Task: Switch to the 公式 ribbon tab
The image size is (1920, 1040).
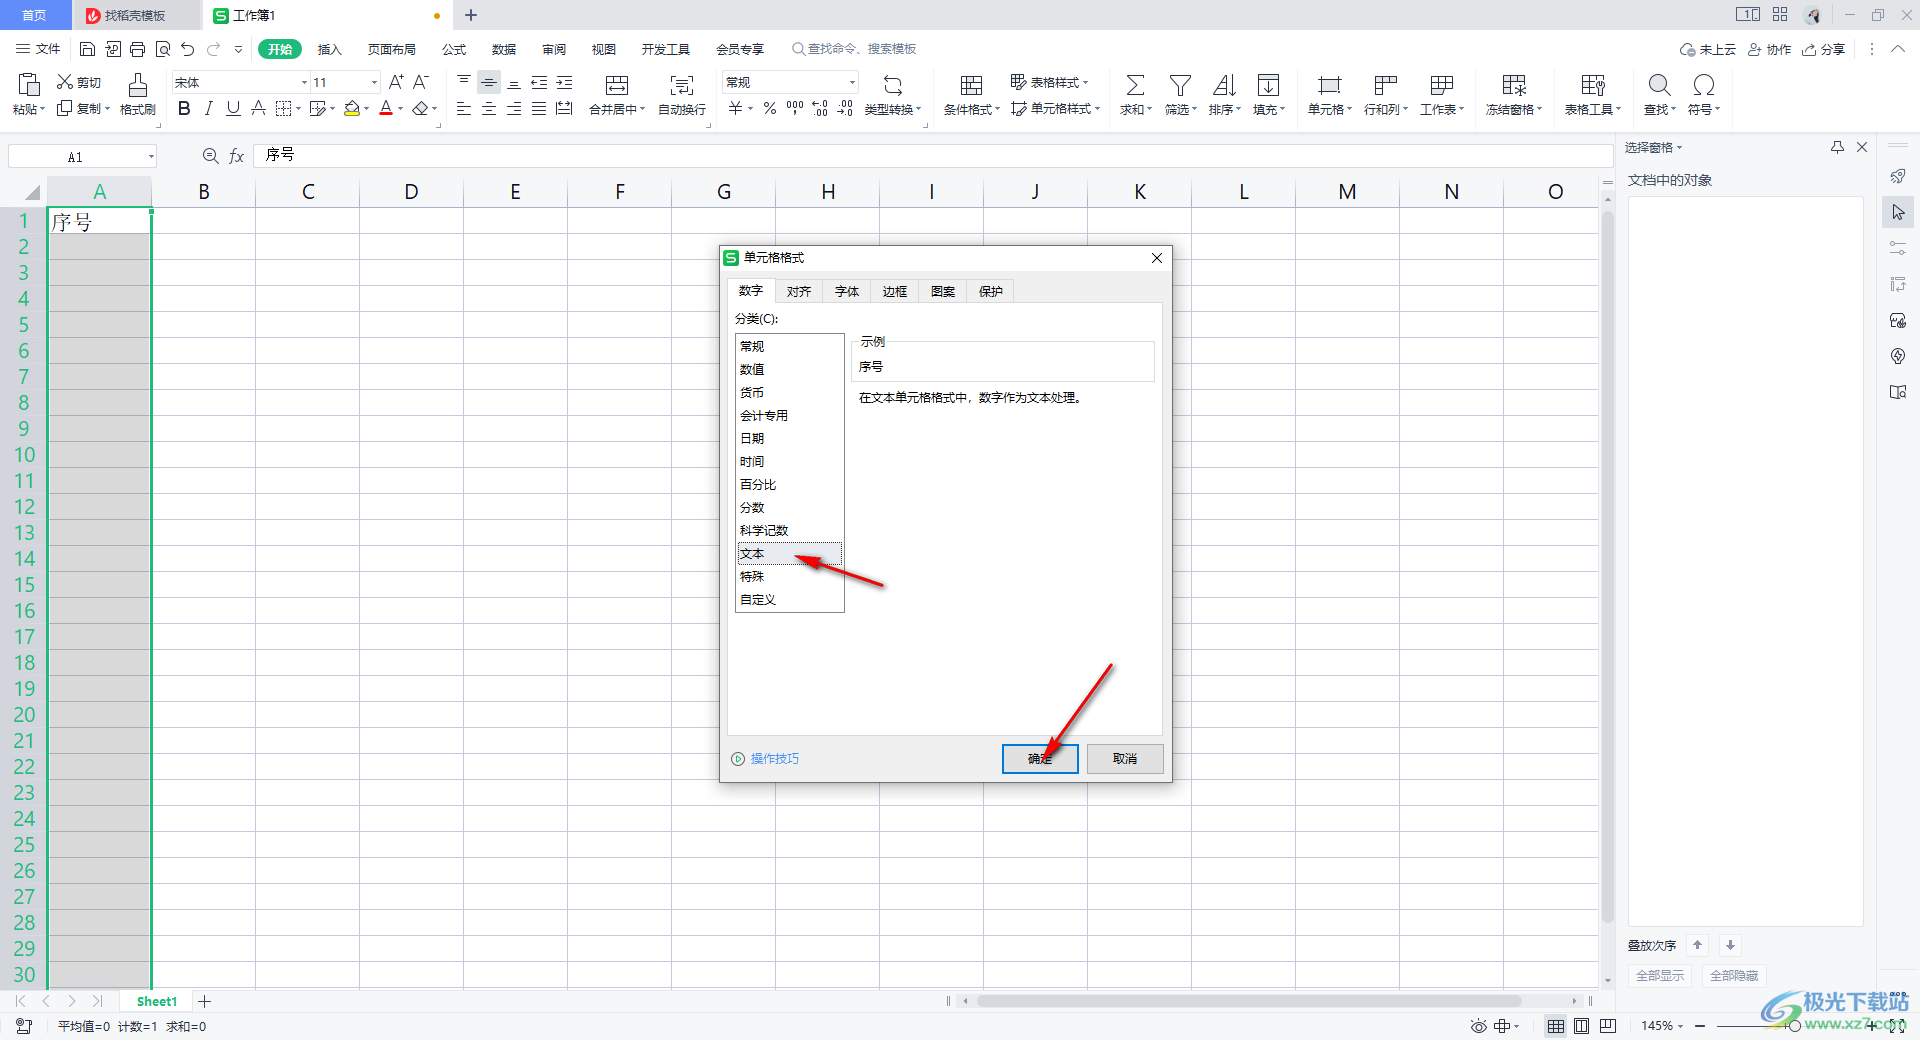Action: click(454, 49)
